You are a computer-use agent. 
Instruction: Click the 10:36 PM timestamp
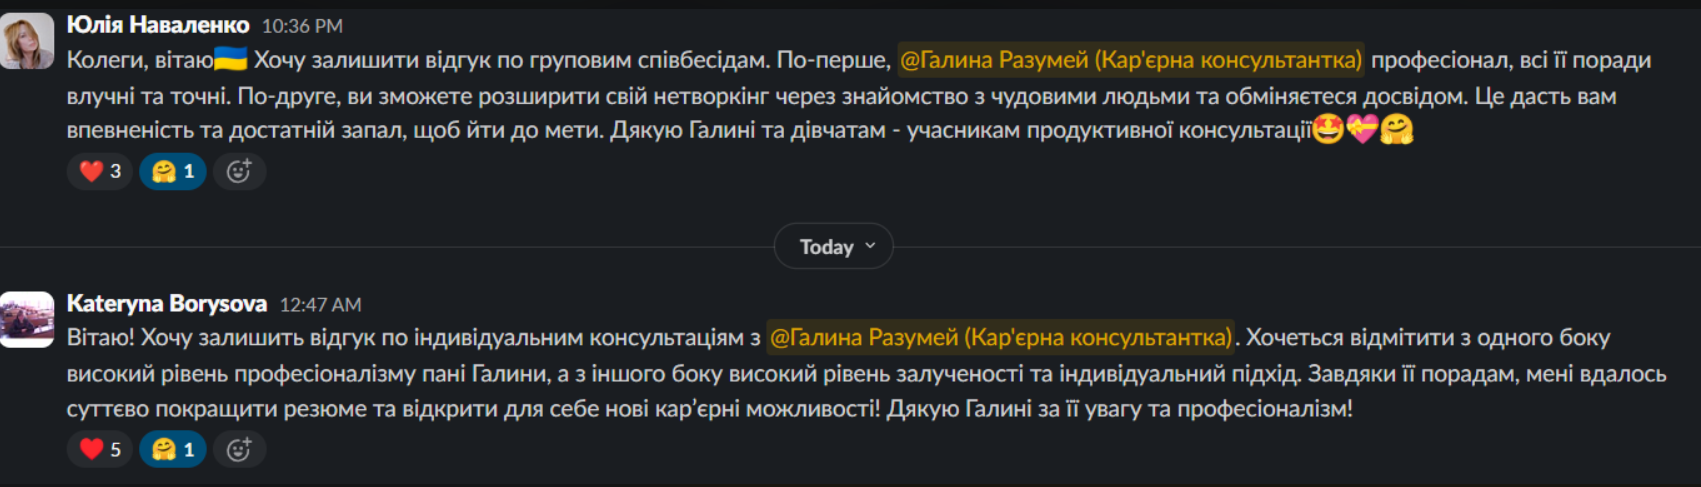click(302, 26)
